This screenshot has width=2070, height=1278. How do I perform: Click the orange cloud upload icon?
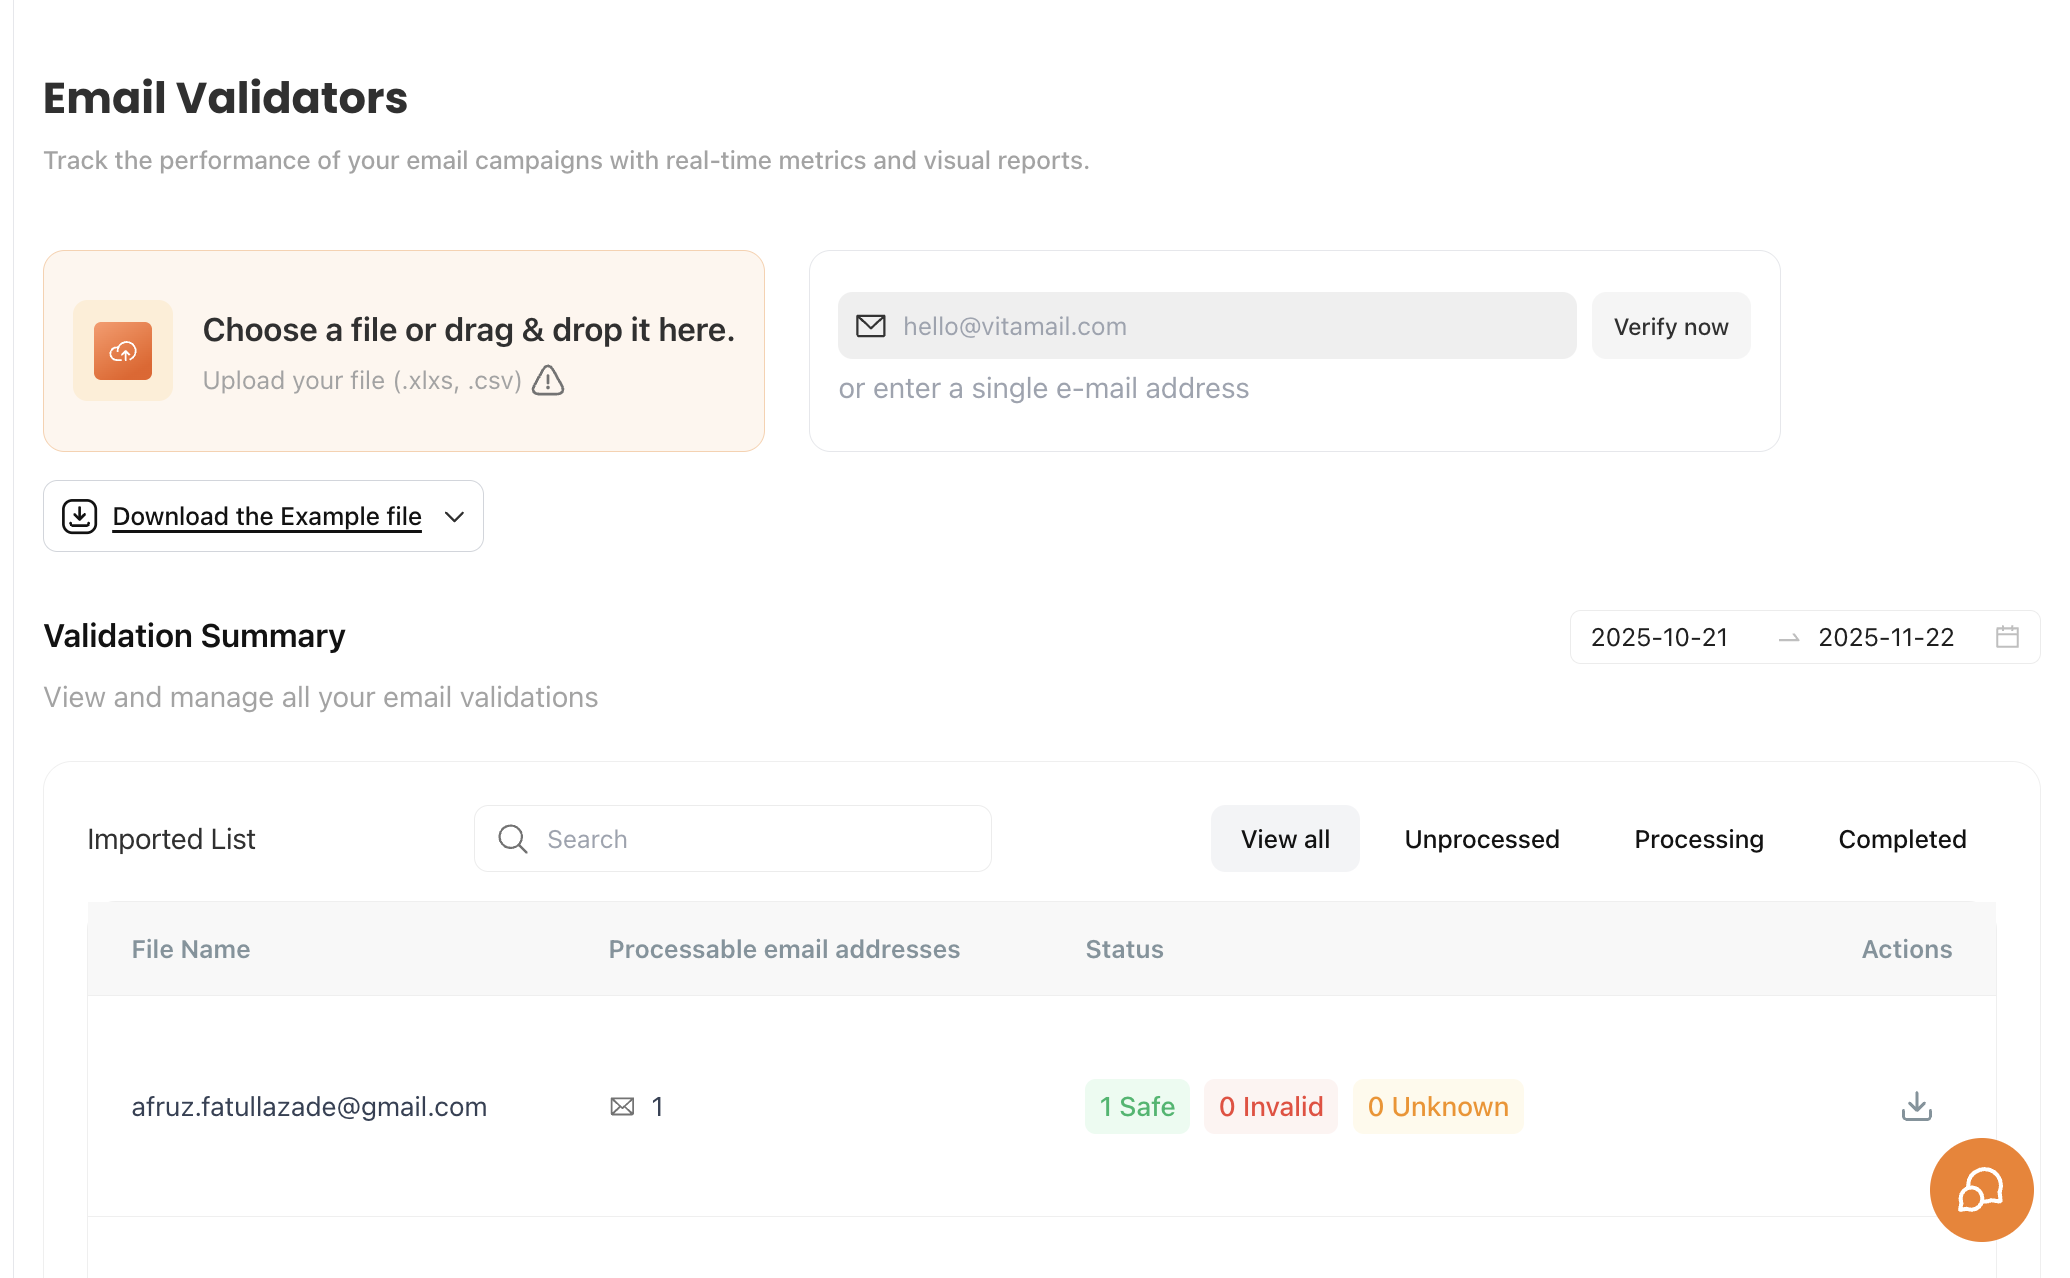click(x=123, y=351)
